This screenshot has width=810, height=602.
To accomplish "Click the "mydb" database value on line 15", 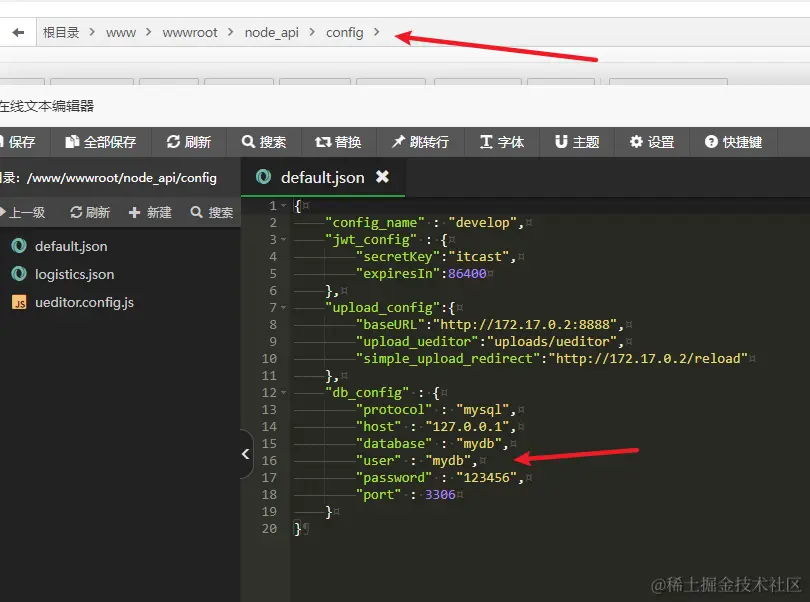I will [479, 444].
